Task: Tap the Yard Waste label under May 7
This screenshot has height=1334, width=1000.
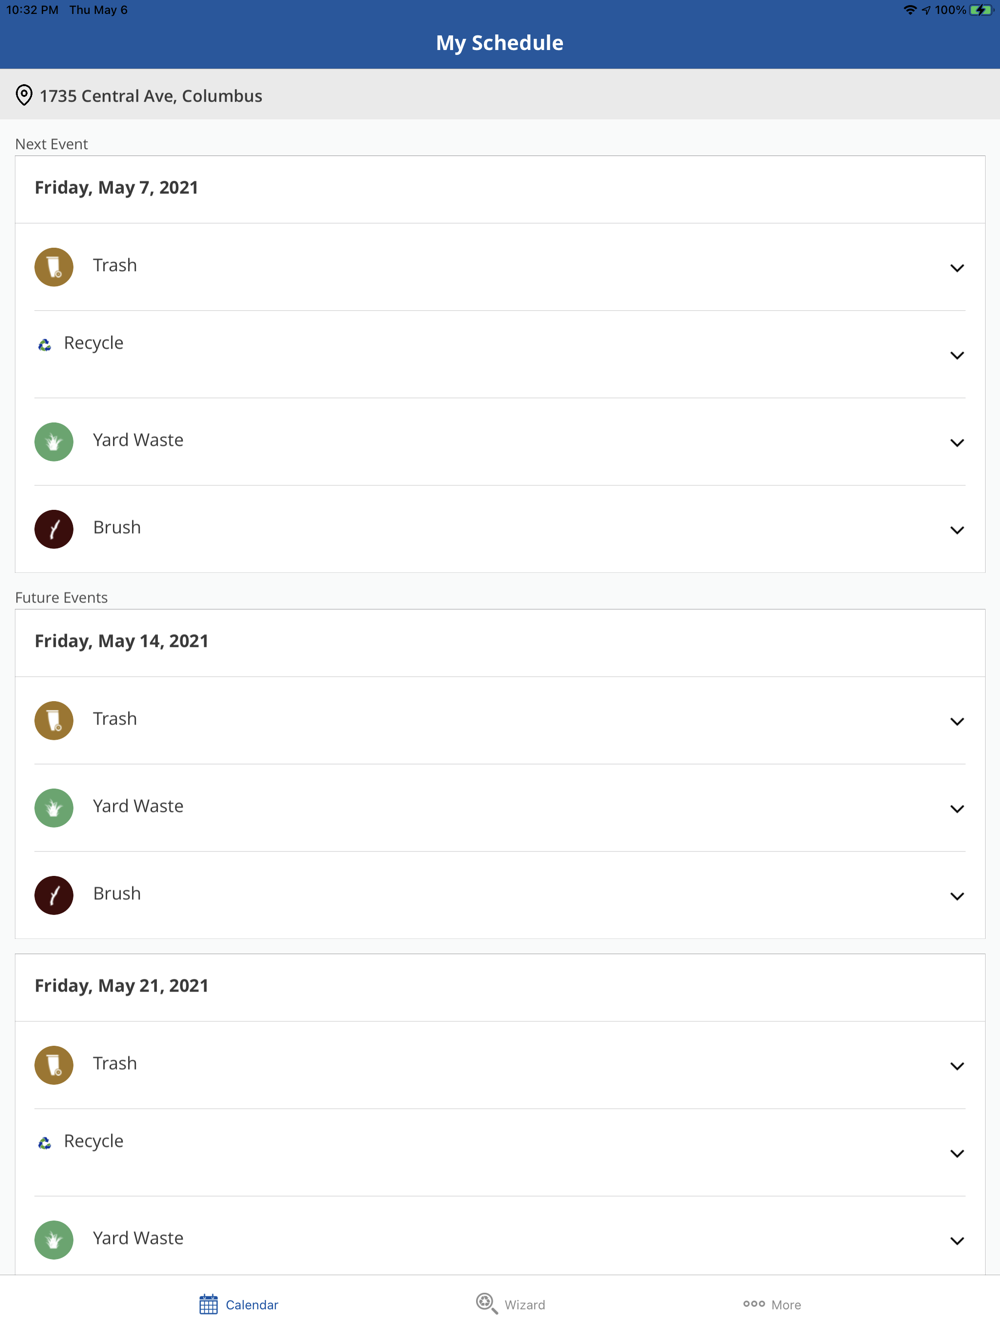Action: coord(138,440)
